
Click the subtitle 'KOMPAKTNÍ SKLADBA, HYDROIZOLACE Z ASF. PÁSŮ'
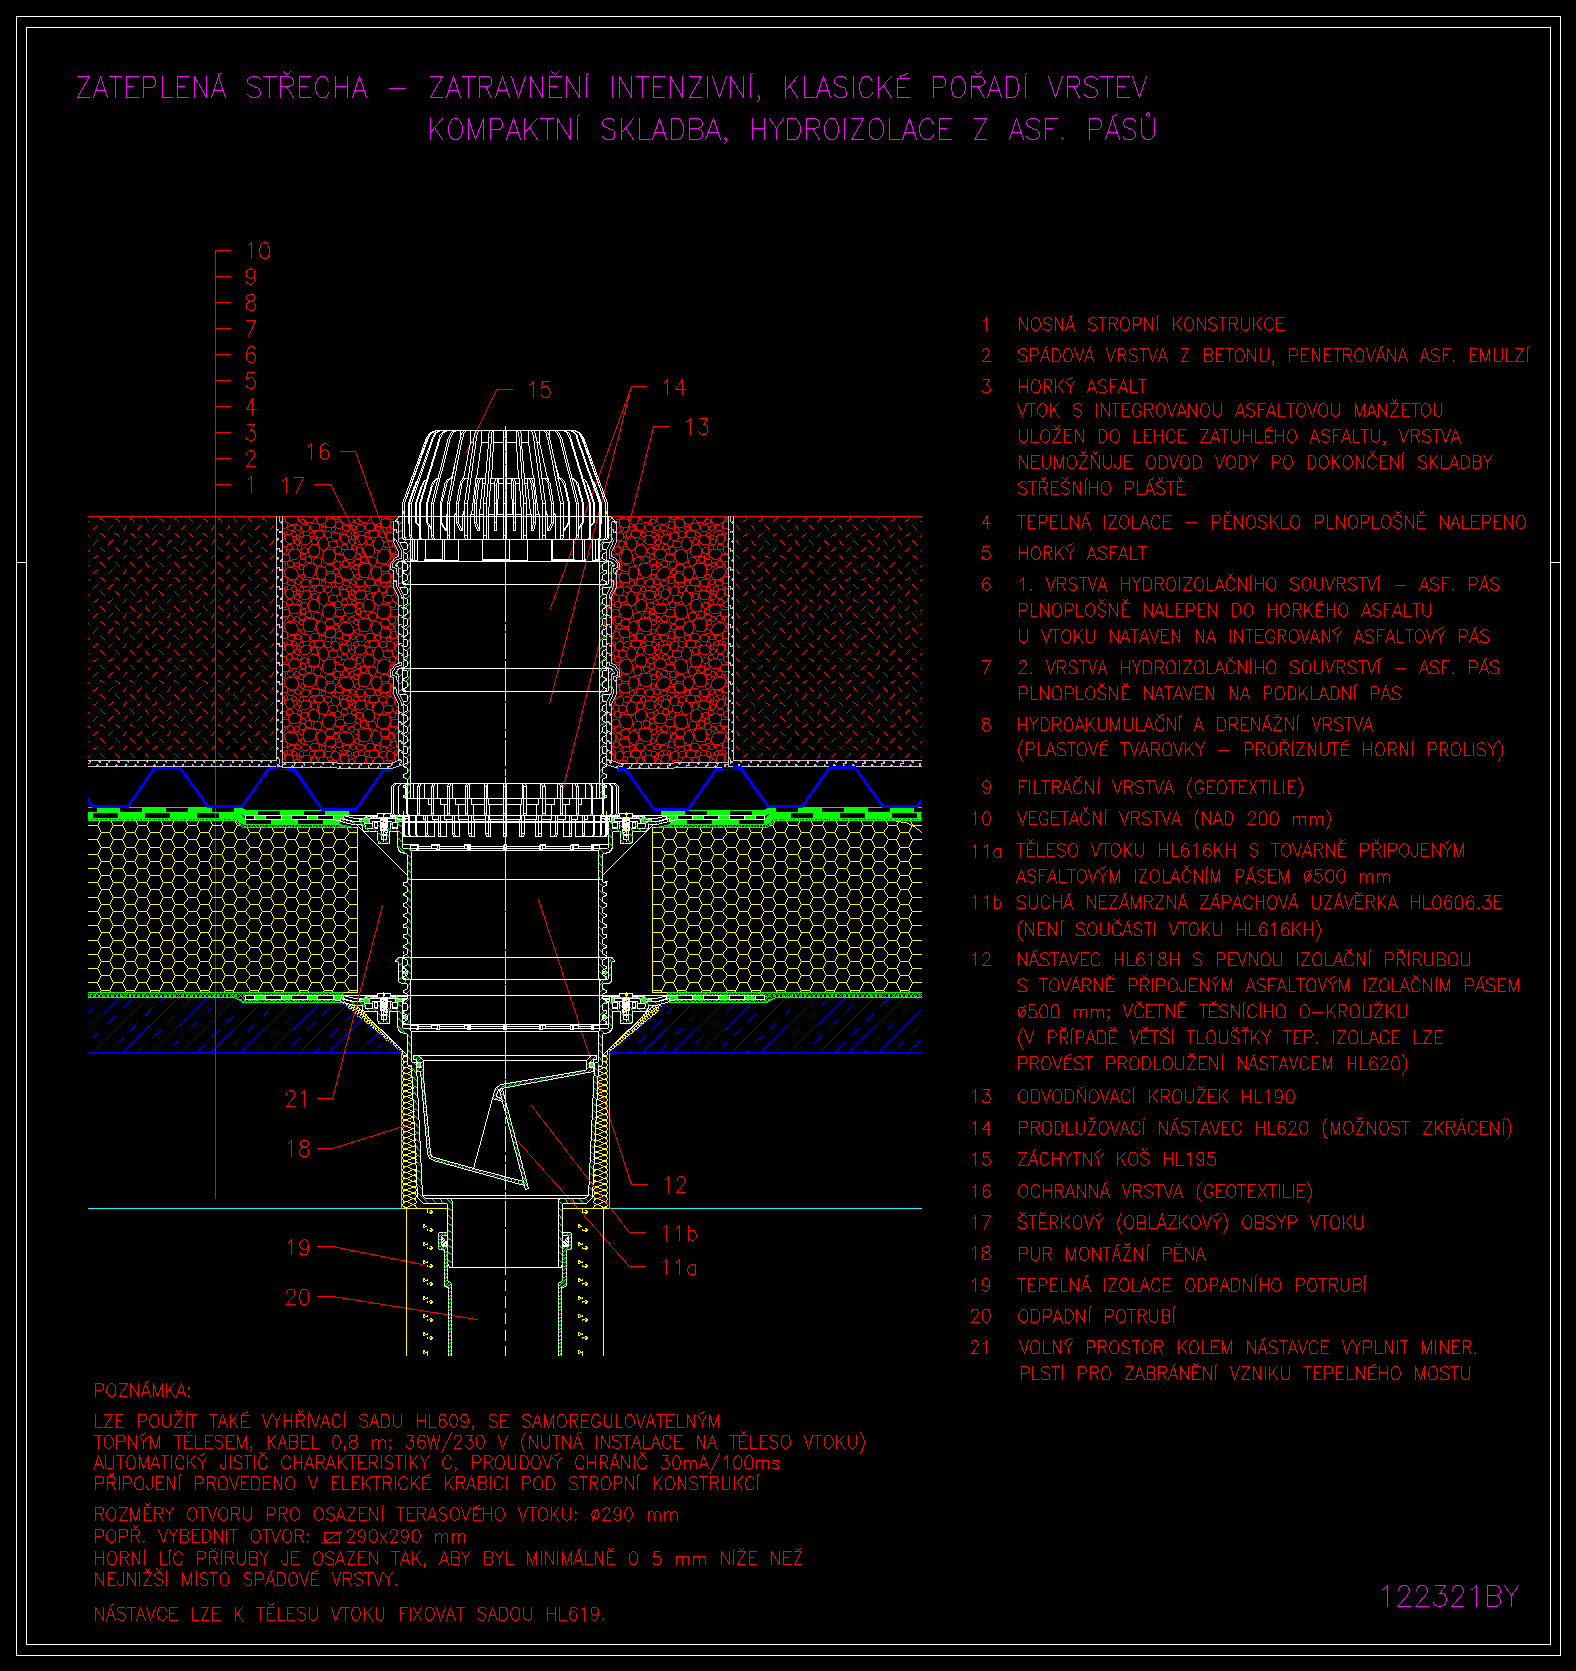pyautogui.click(x=793, y=129)
